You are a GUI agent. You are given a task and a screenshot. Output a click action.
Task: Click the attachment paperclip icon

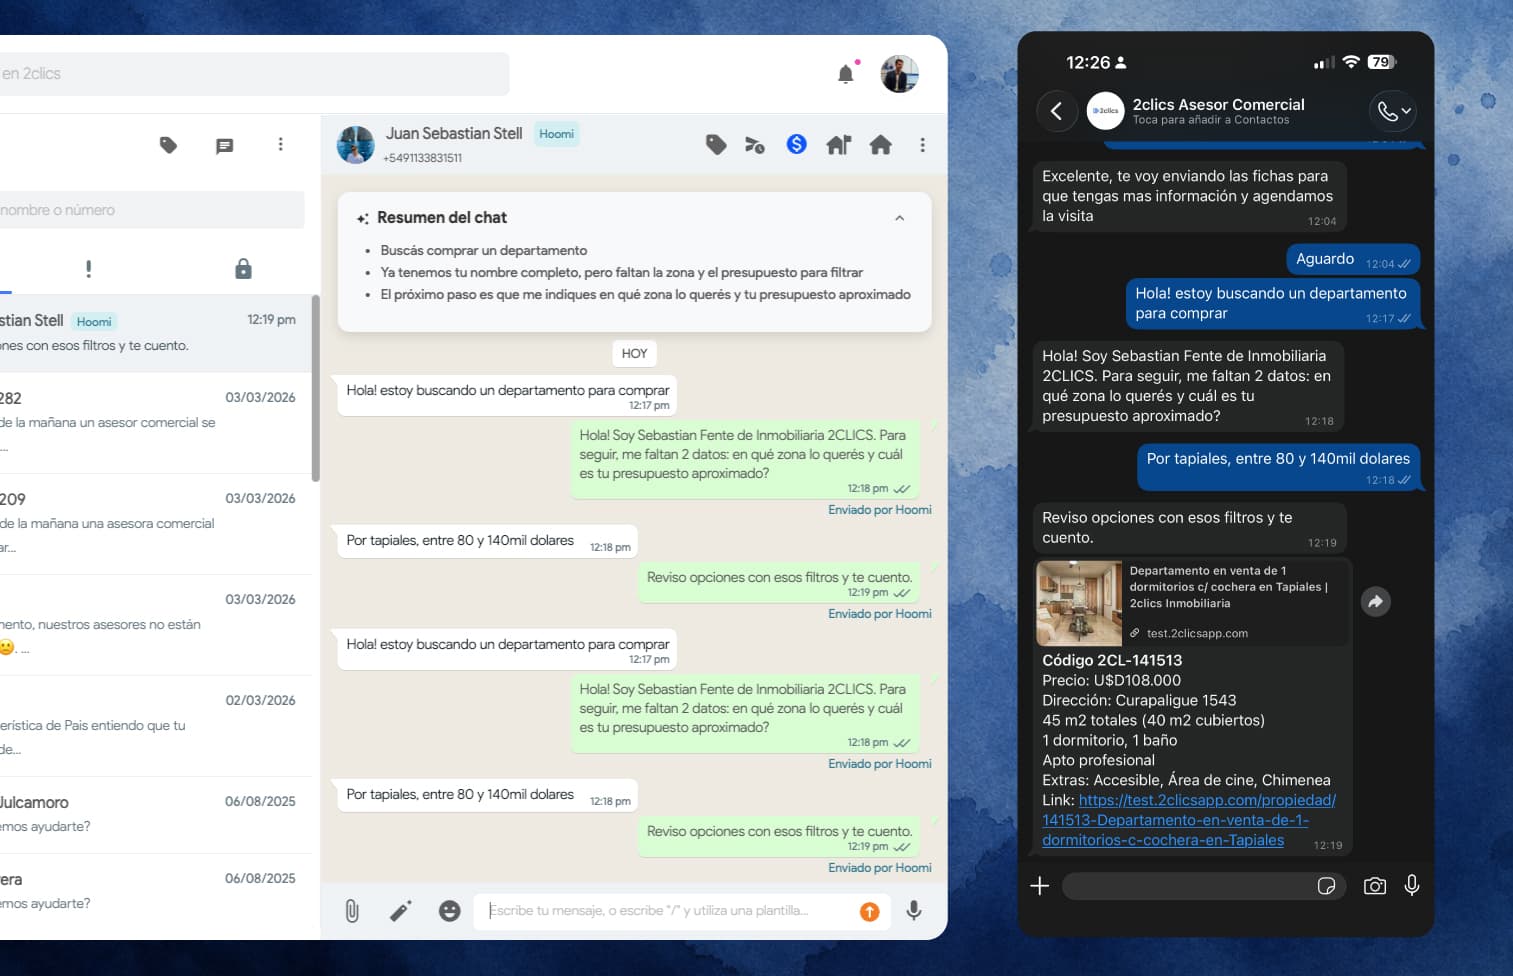(x=352, y=910)
